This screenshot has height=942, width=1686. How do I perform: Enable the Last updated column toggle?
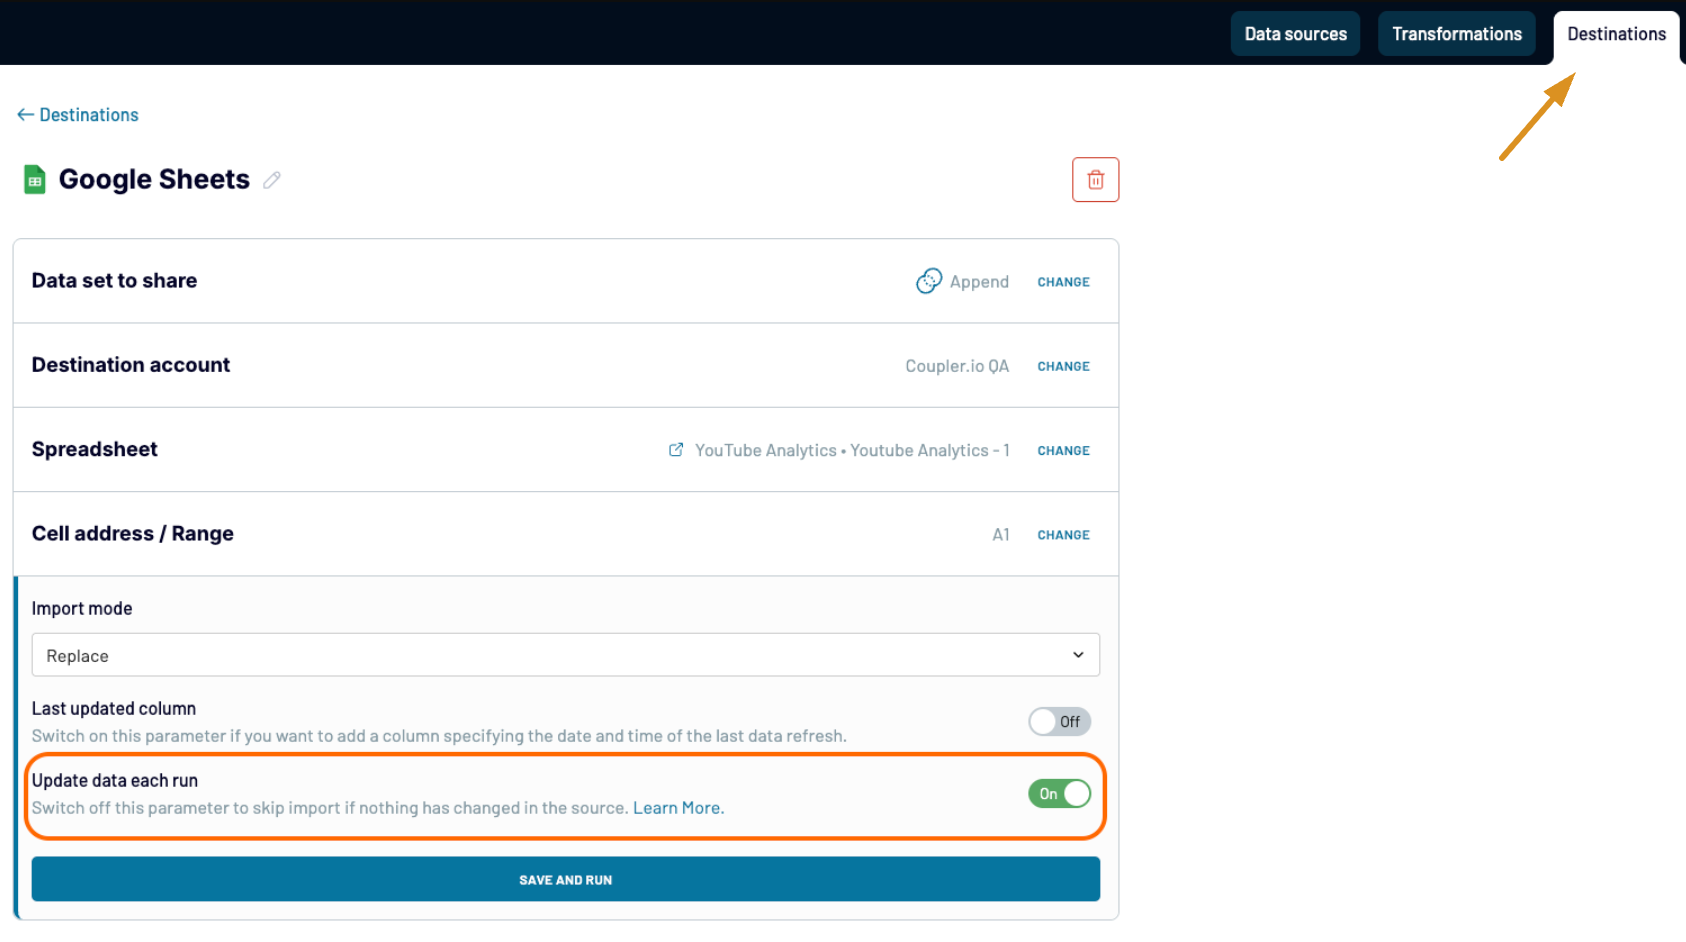pos(1059,721)
